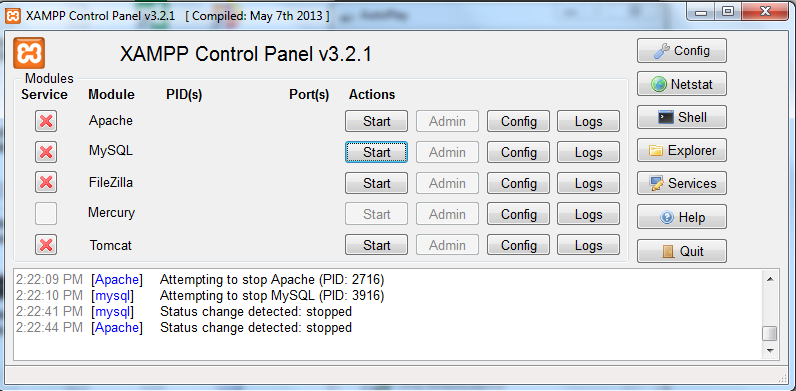Click the log panel scrollbar up arrow
796x391 pixels.
(x=770, y=278)
